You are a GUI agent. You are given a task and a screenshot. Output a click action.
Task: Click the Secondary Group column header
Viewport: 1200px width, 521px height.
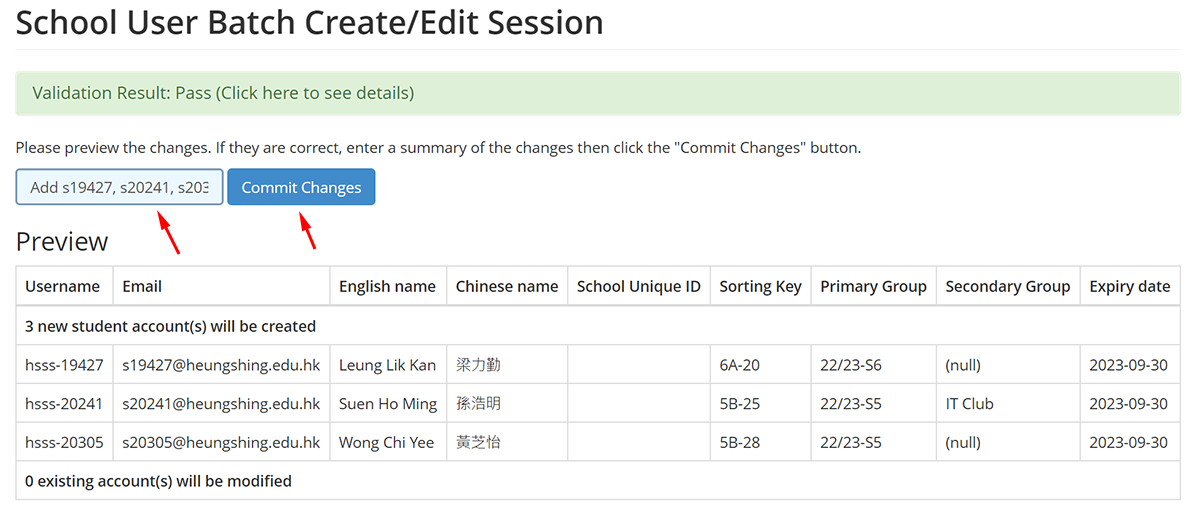click(1008, 286)
